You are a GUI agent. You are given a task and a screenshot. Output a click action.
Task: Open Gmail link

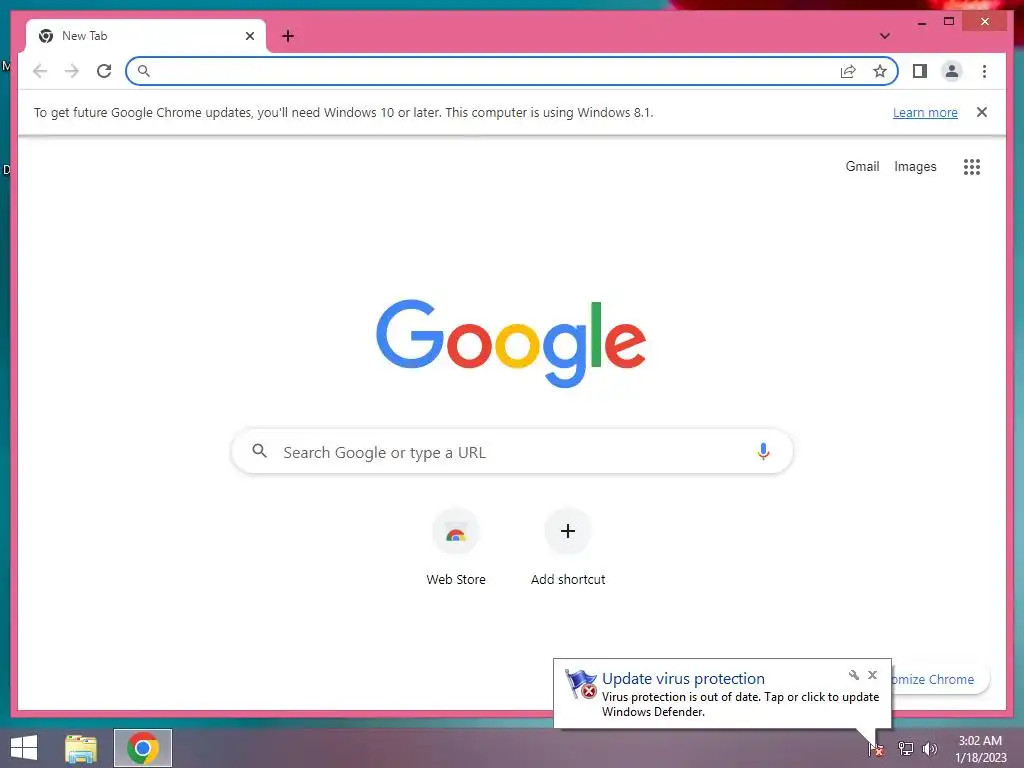pos(862,167)
